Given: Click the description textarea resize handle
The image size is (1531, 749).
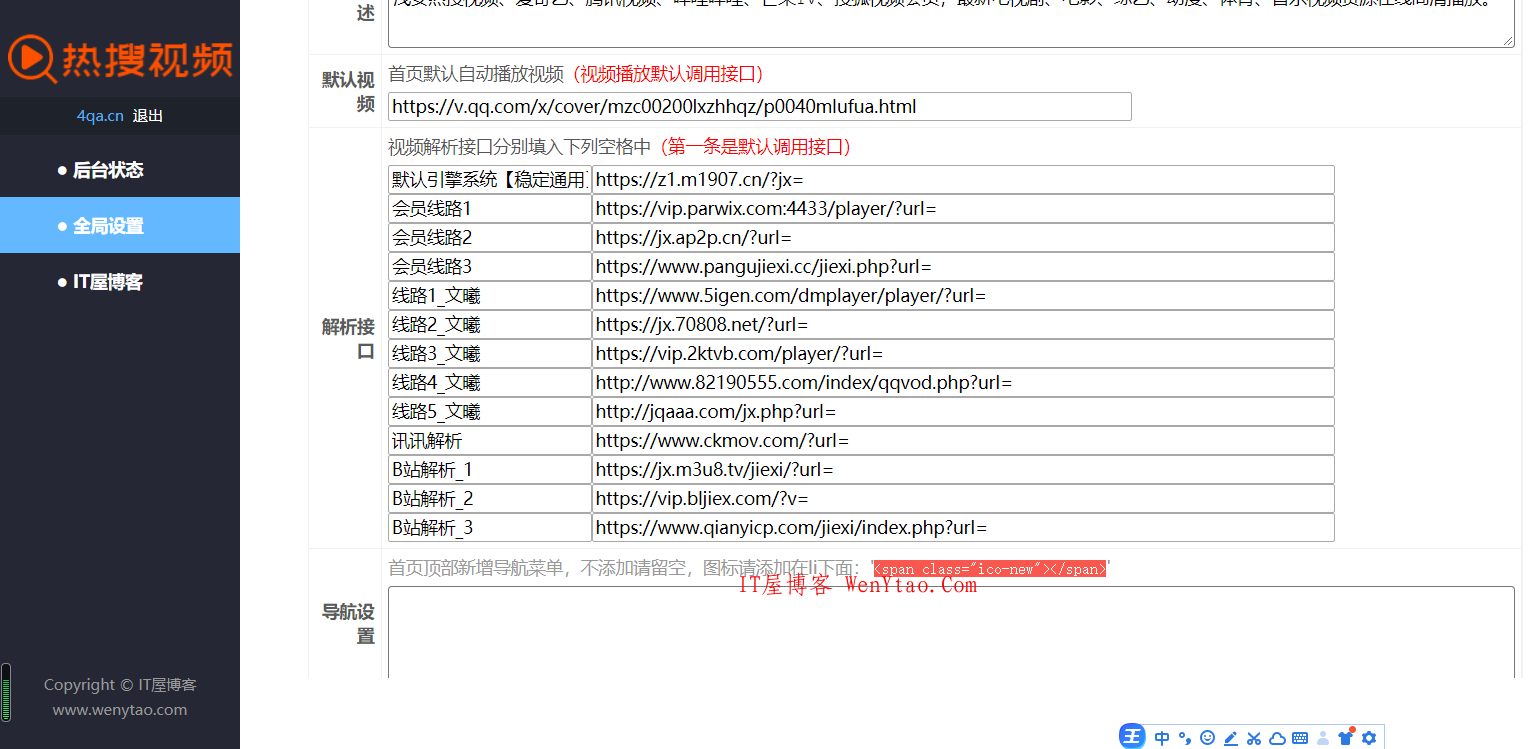Looking at the screenshot, I should tap(1508, 40).
